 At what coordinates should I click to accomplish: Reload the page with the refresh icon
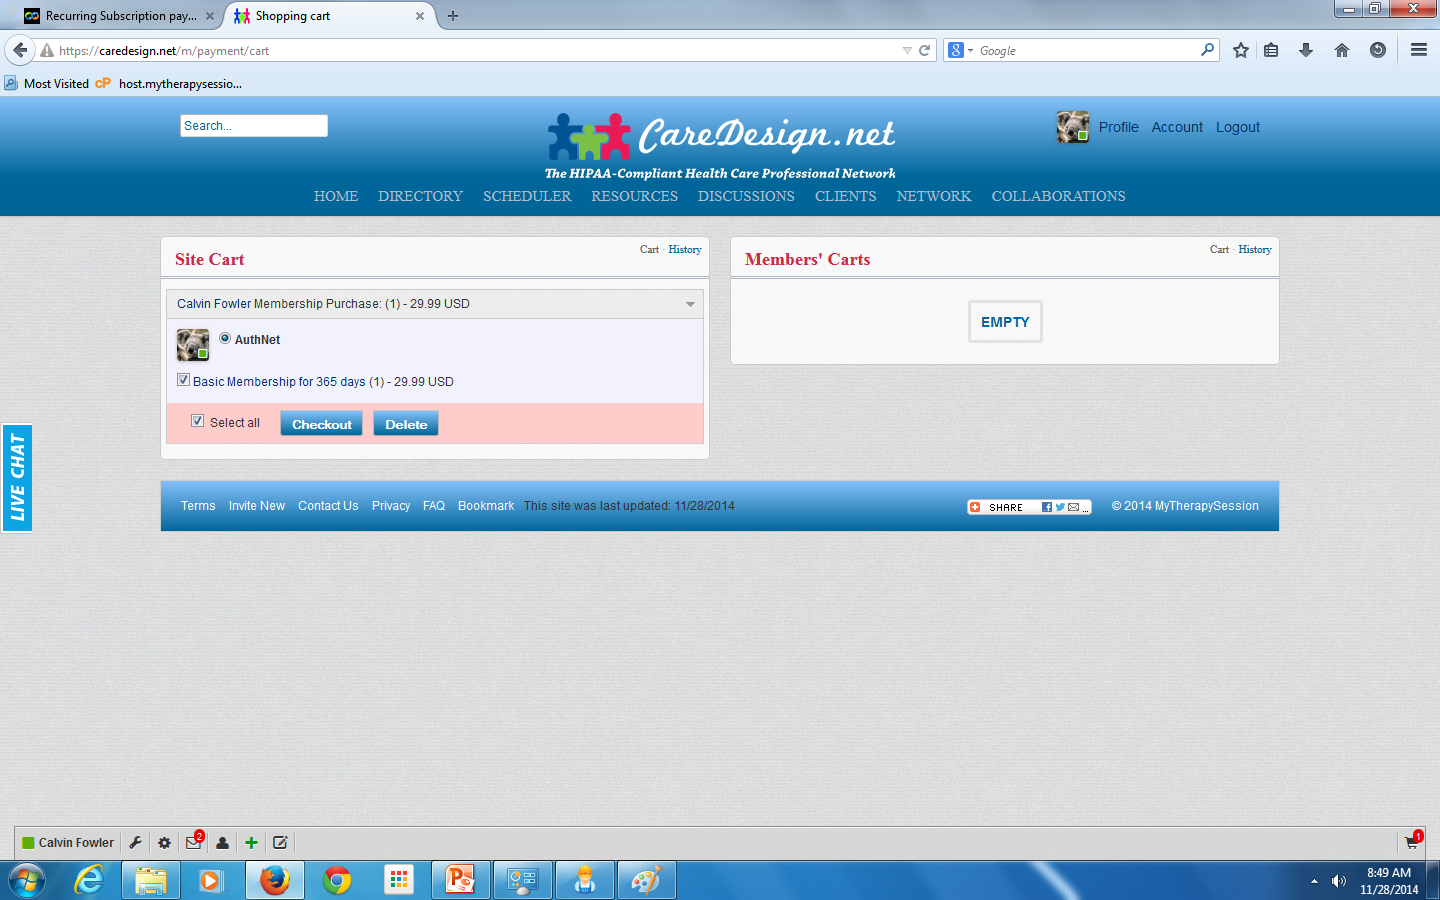925,50
